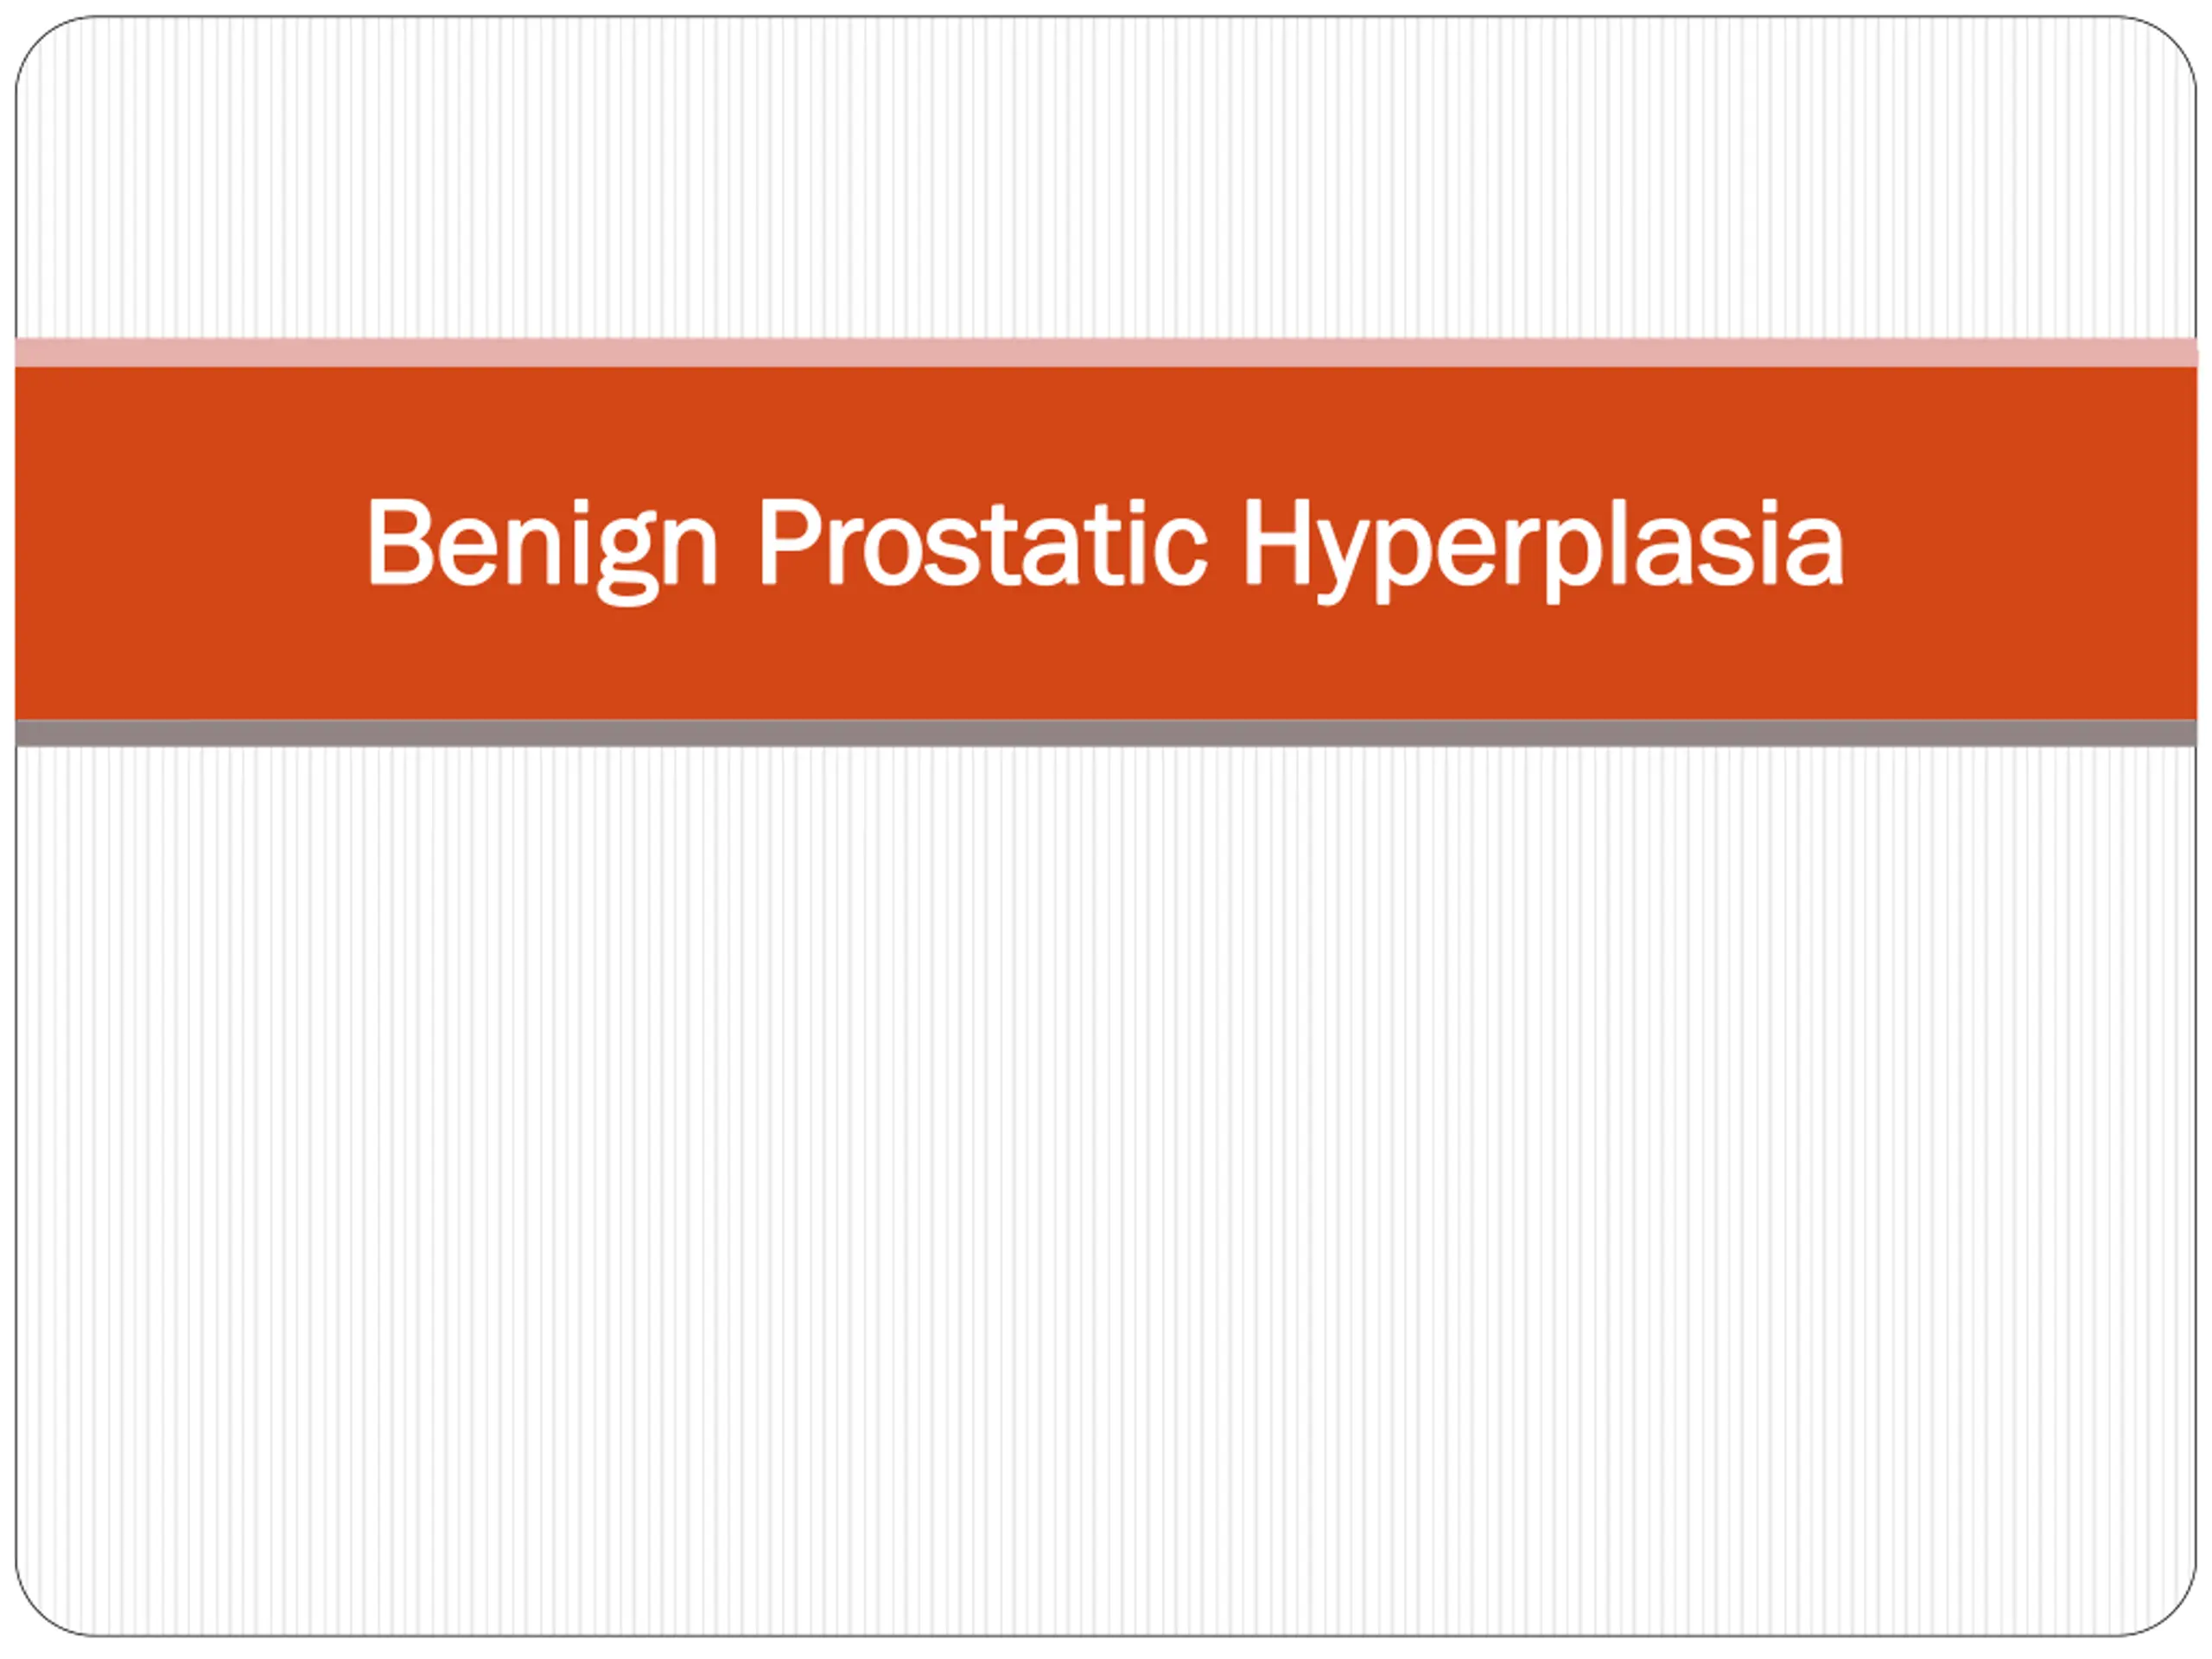This screenshot has width=2212, height=1659.
Task: Click the capital letter H in Hyperplasia
Action: (x=1277, y=541)
